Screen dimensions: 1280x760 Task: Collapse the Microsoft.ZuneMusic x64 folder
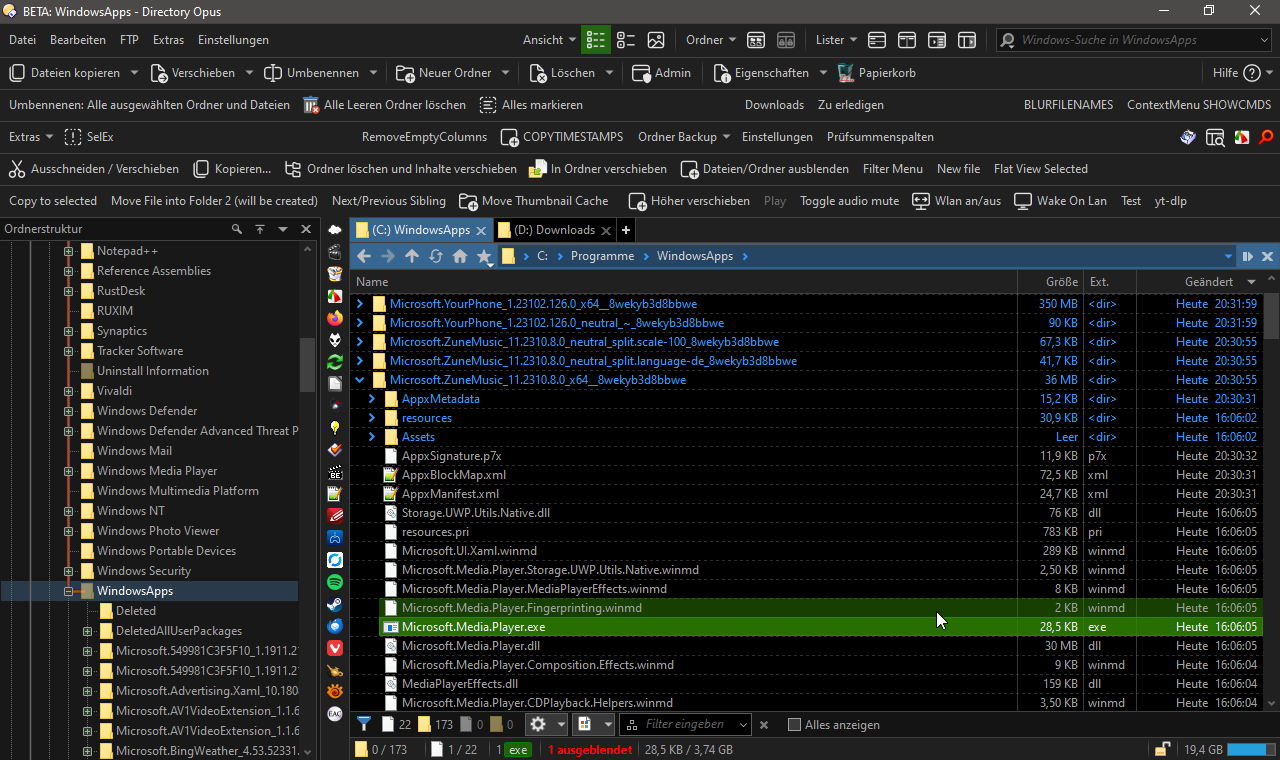360,380
